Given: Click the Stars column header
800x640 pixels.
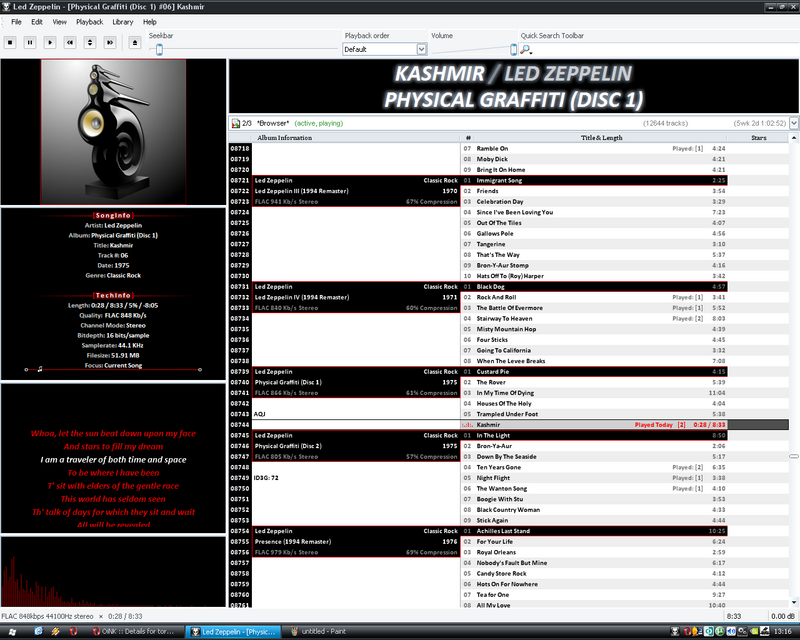Looking at the screenshot, I should point(758,138).
